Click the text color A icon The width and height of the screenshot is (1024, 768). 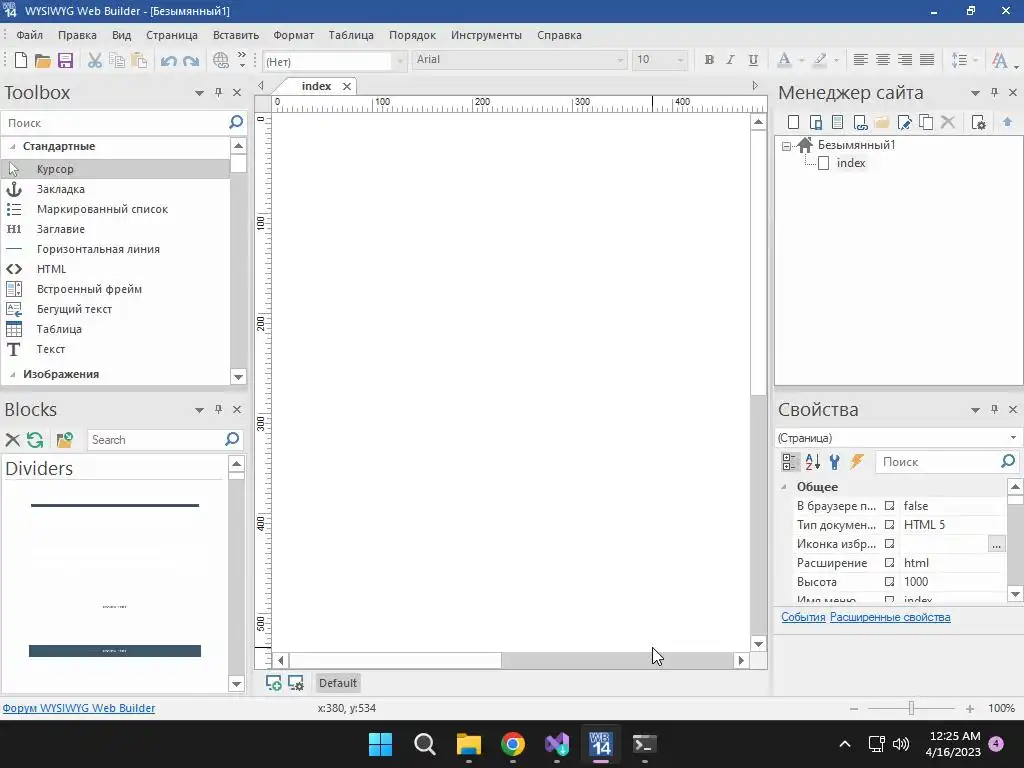[784, 60]
